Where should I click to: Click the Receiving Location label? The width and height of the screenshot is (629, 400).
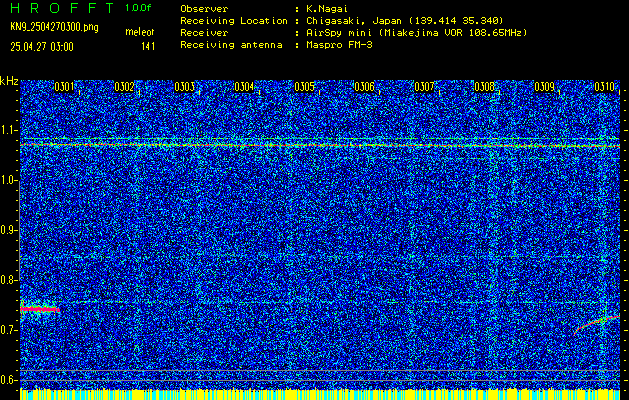point(234,21)
